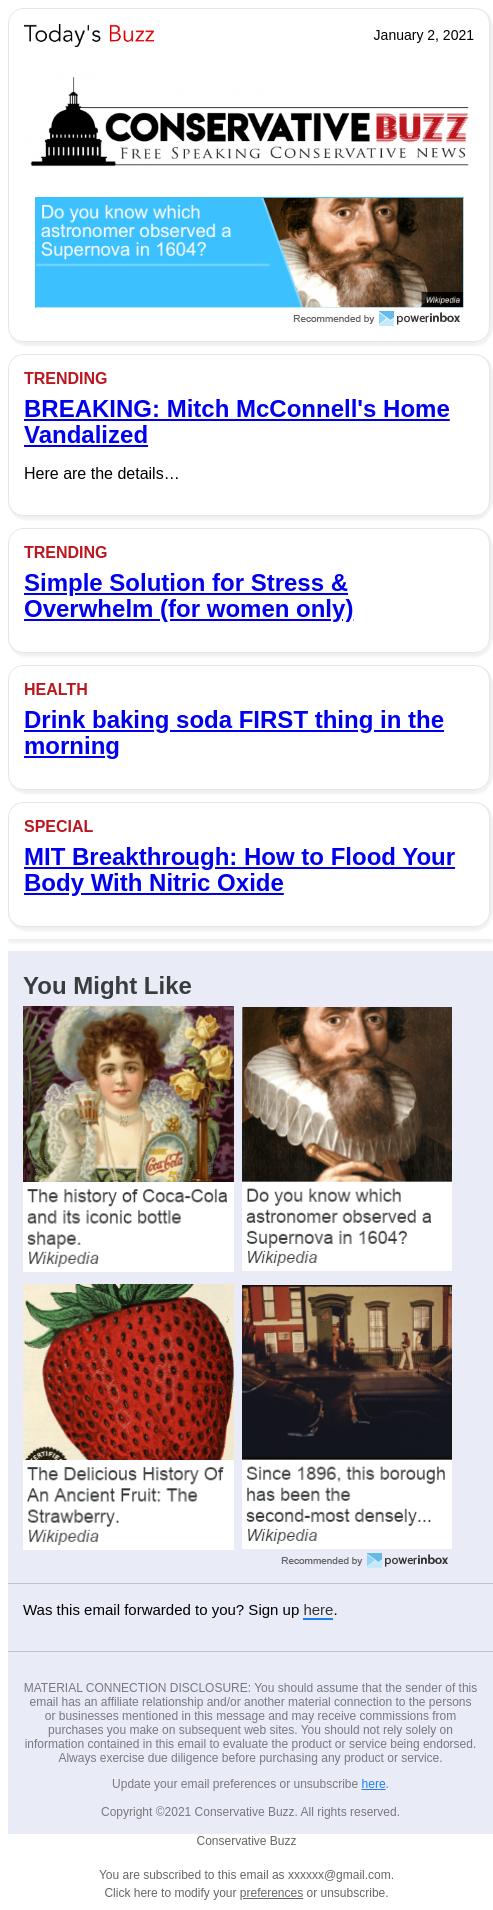The height and width of the screenshot is (1910, 493).
Task: Click unsubscribe 'here' link in disclosure
Action: tap(373, 1784)
